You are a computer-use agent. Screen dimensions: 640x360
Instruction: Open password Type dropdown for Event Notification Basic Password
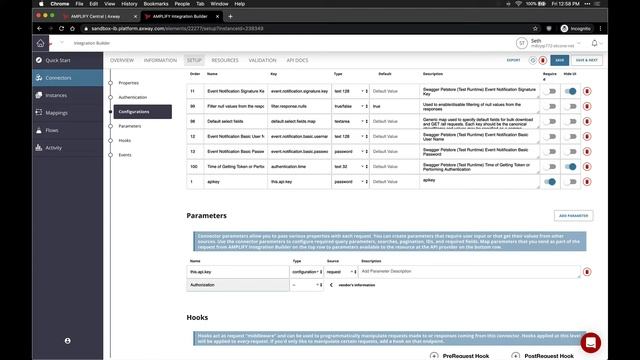click(x=351, y=152)
